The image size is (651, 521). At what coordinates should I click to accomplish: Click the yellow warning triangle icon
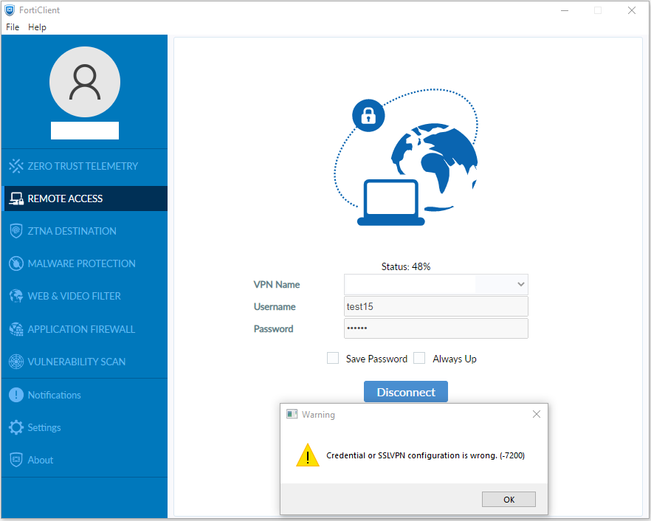308,455
